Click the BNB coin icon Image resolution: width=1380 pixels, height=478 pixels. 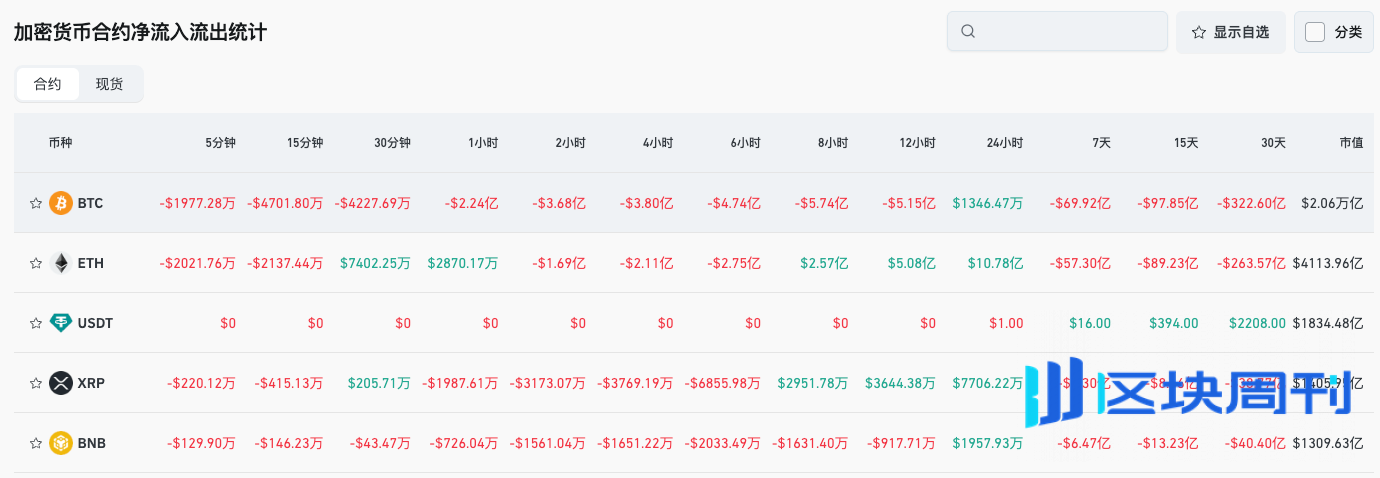[x=61, y=443]
